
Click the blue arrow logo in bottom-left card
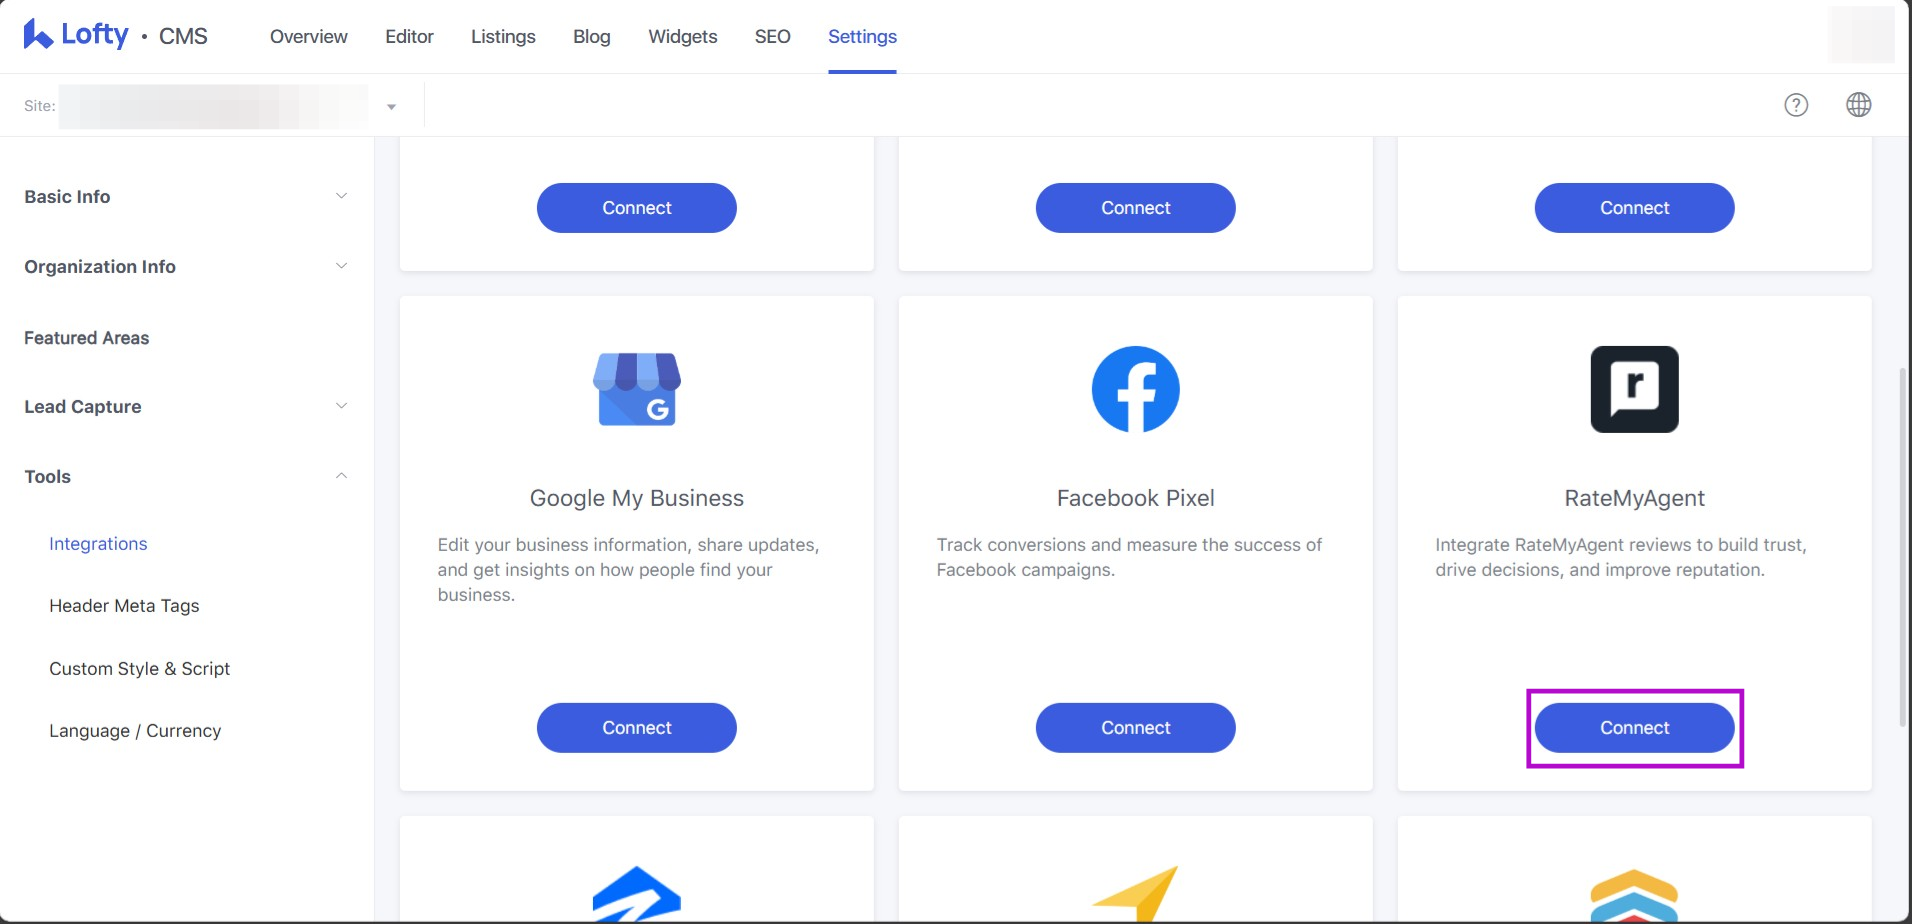(x=637, y=894)
